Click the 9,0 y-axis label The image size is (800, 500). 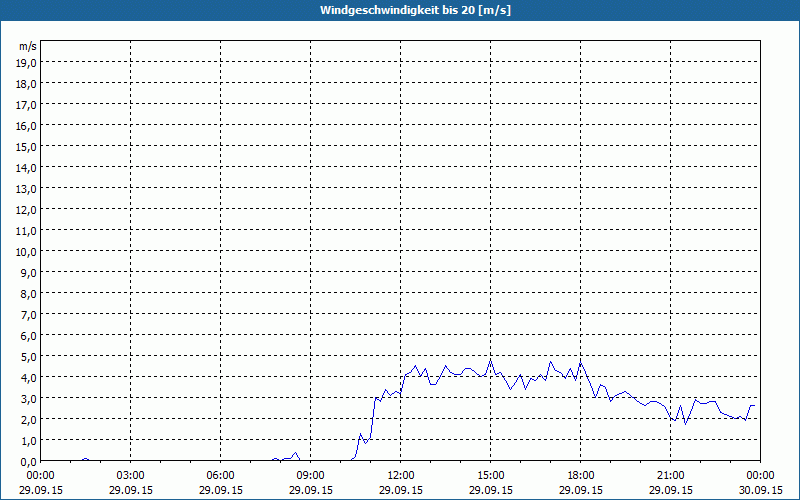29,272
